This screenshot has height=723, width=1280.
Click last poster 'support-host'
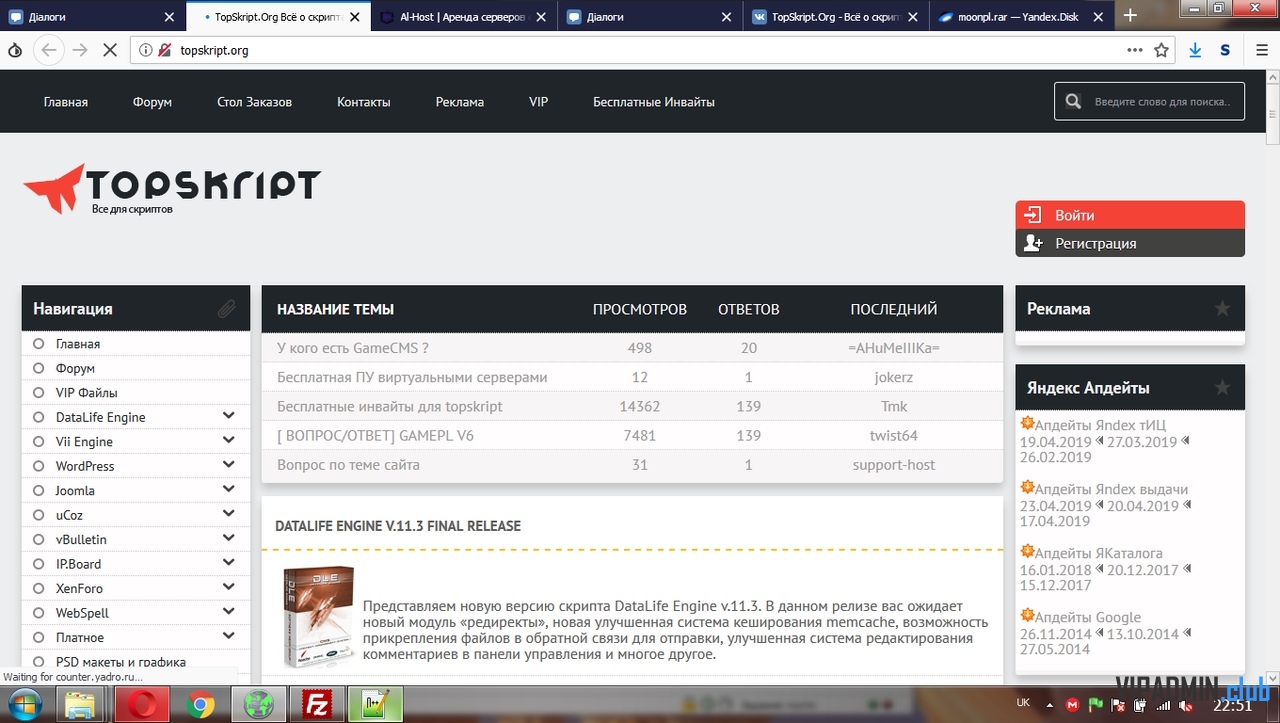click(894, 465)
